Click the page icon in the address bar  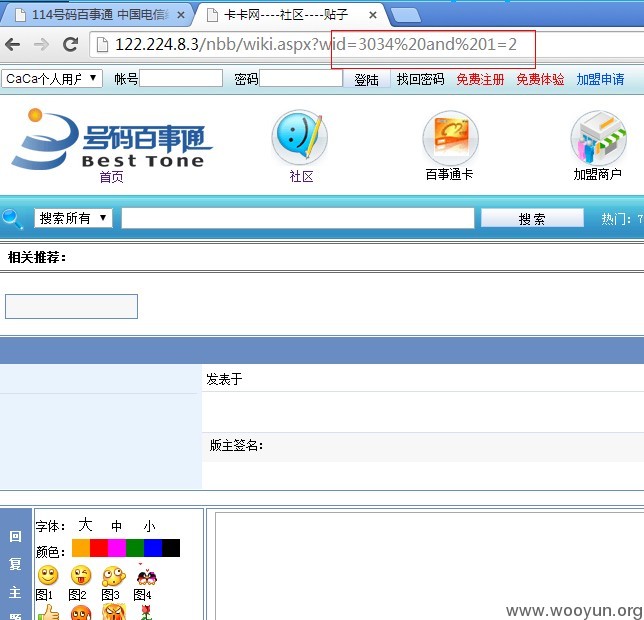coord(102,44)
